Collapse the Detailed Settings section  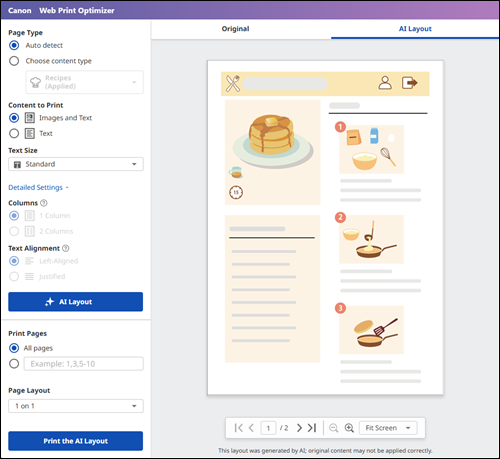tap(38, 187)
